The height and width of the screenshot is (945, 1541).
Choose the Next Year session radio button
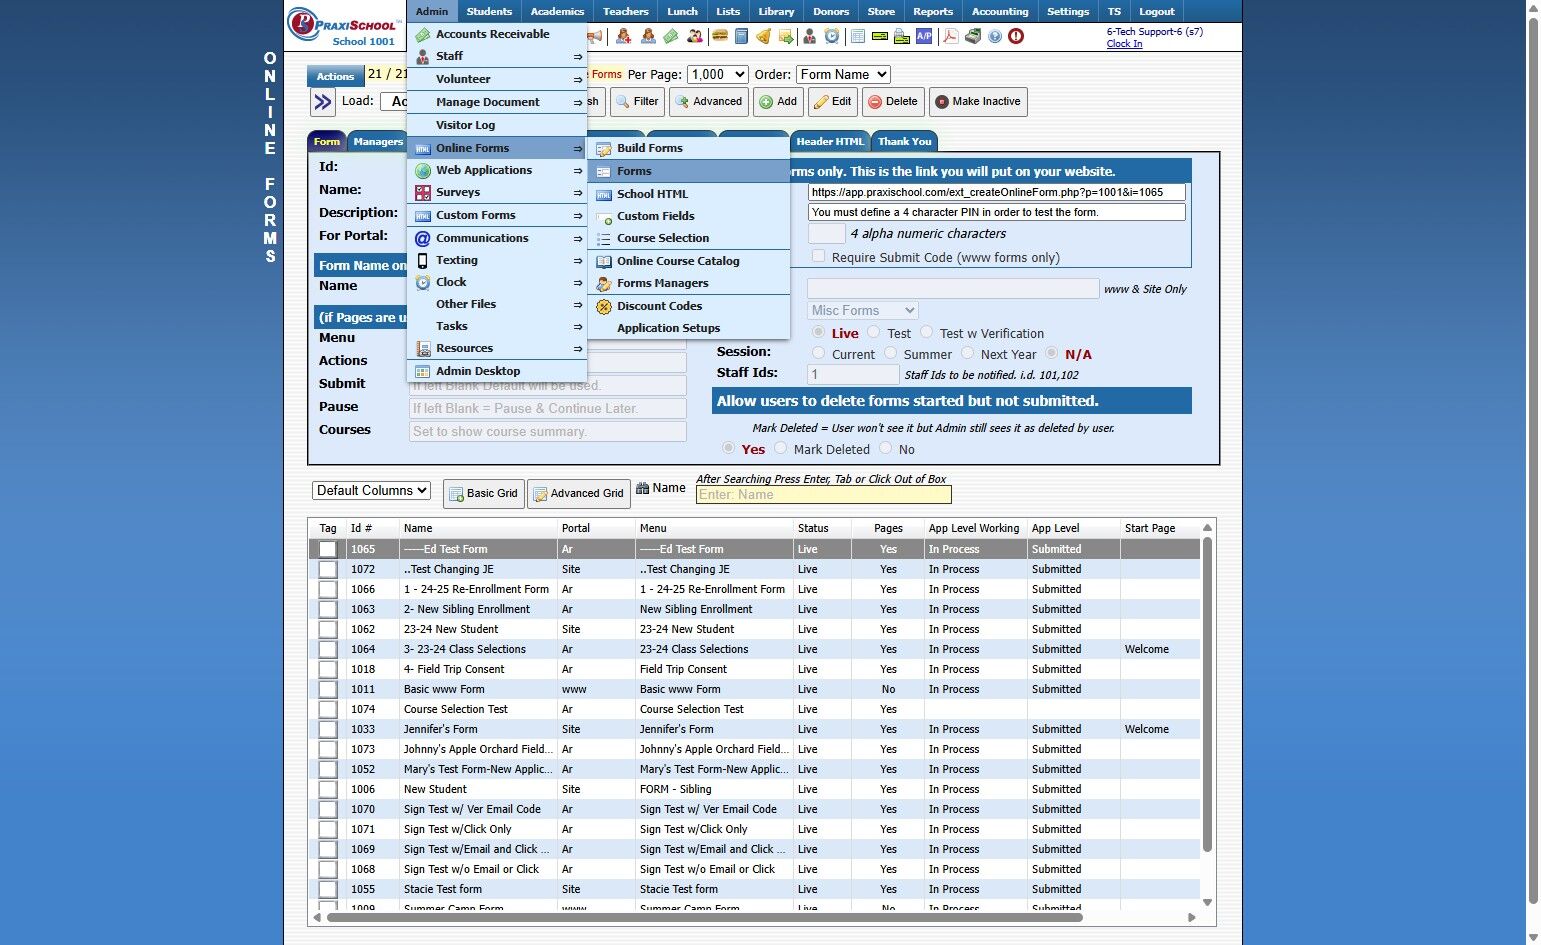click(x=968, y=354)
